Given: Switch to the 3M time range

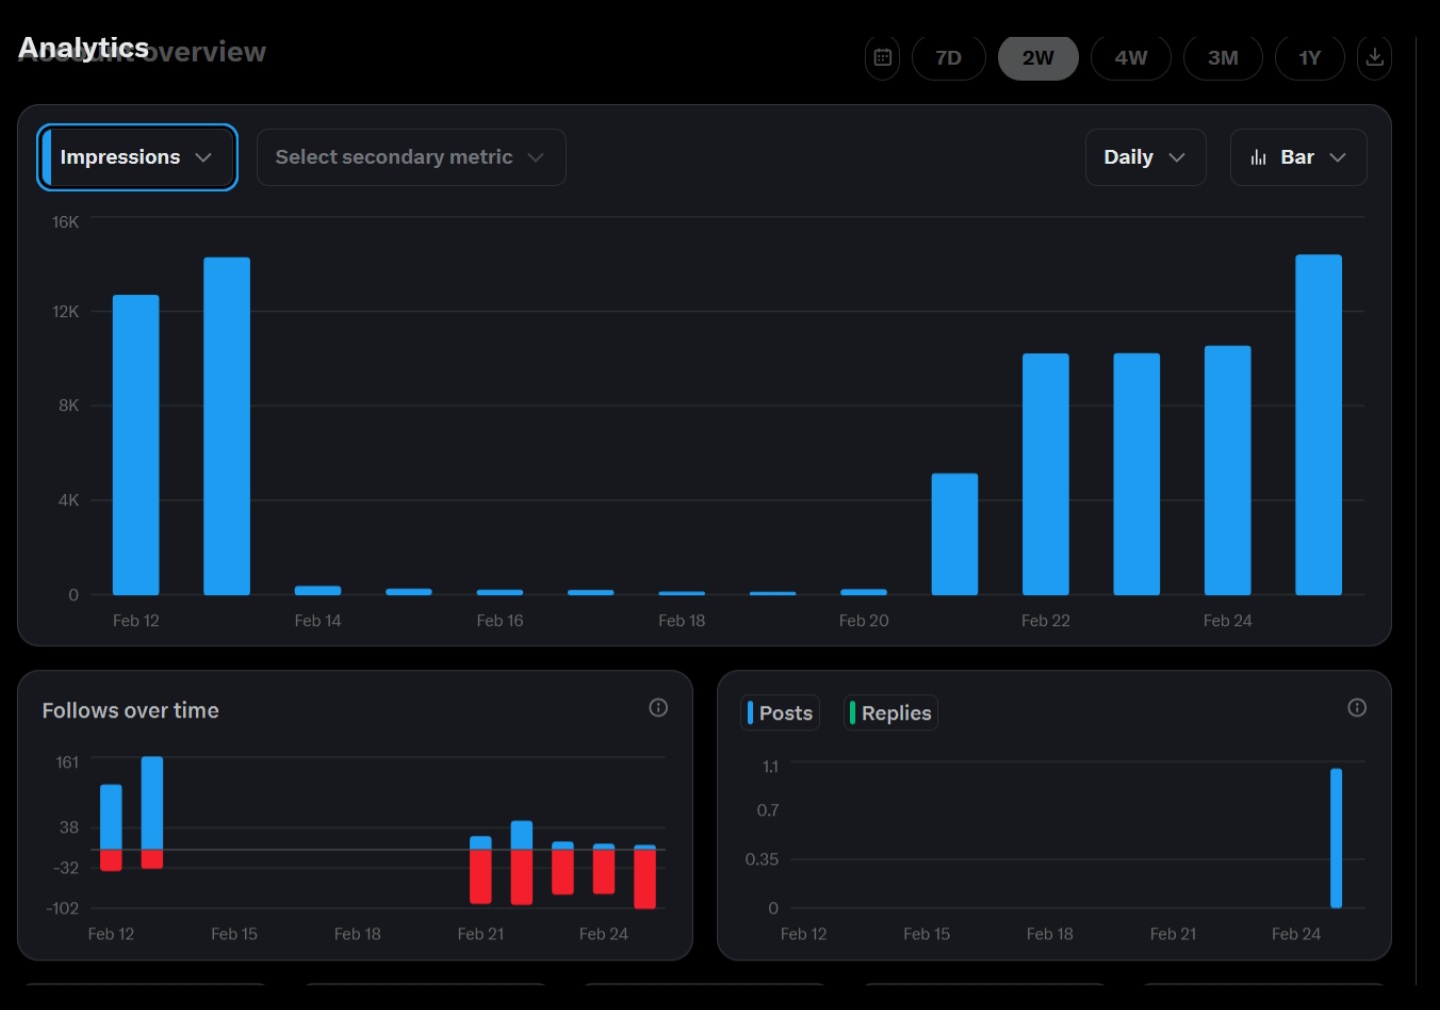Looking at the screenshot, I should (x=1222, y=58).
